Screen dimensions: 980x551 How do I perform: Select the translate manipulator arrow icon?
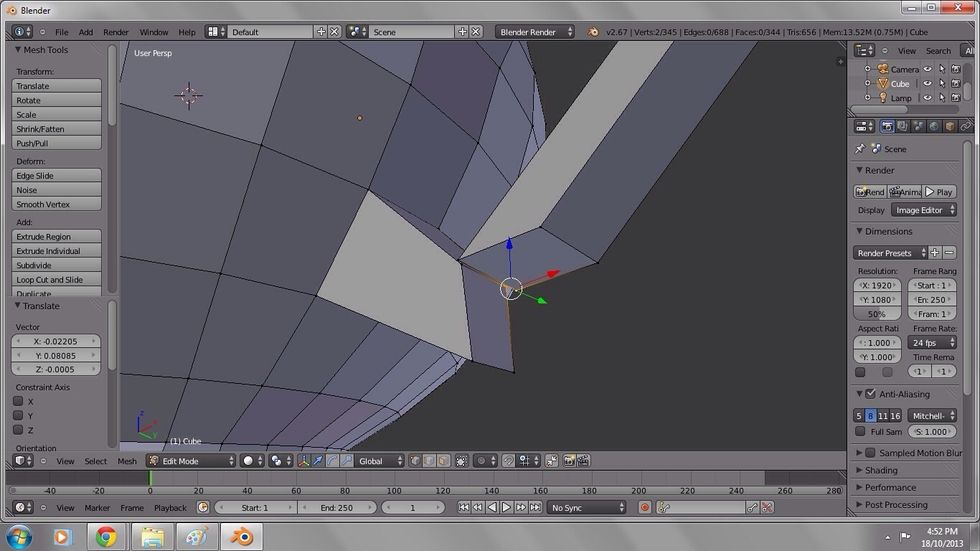point(318,460)
